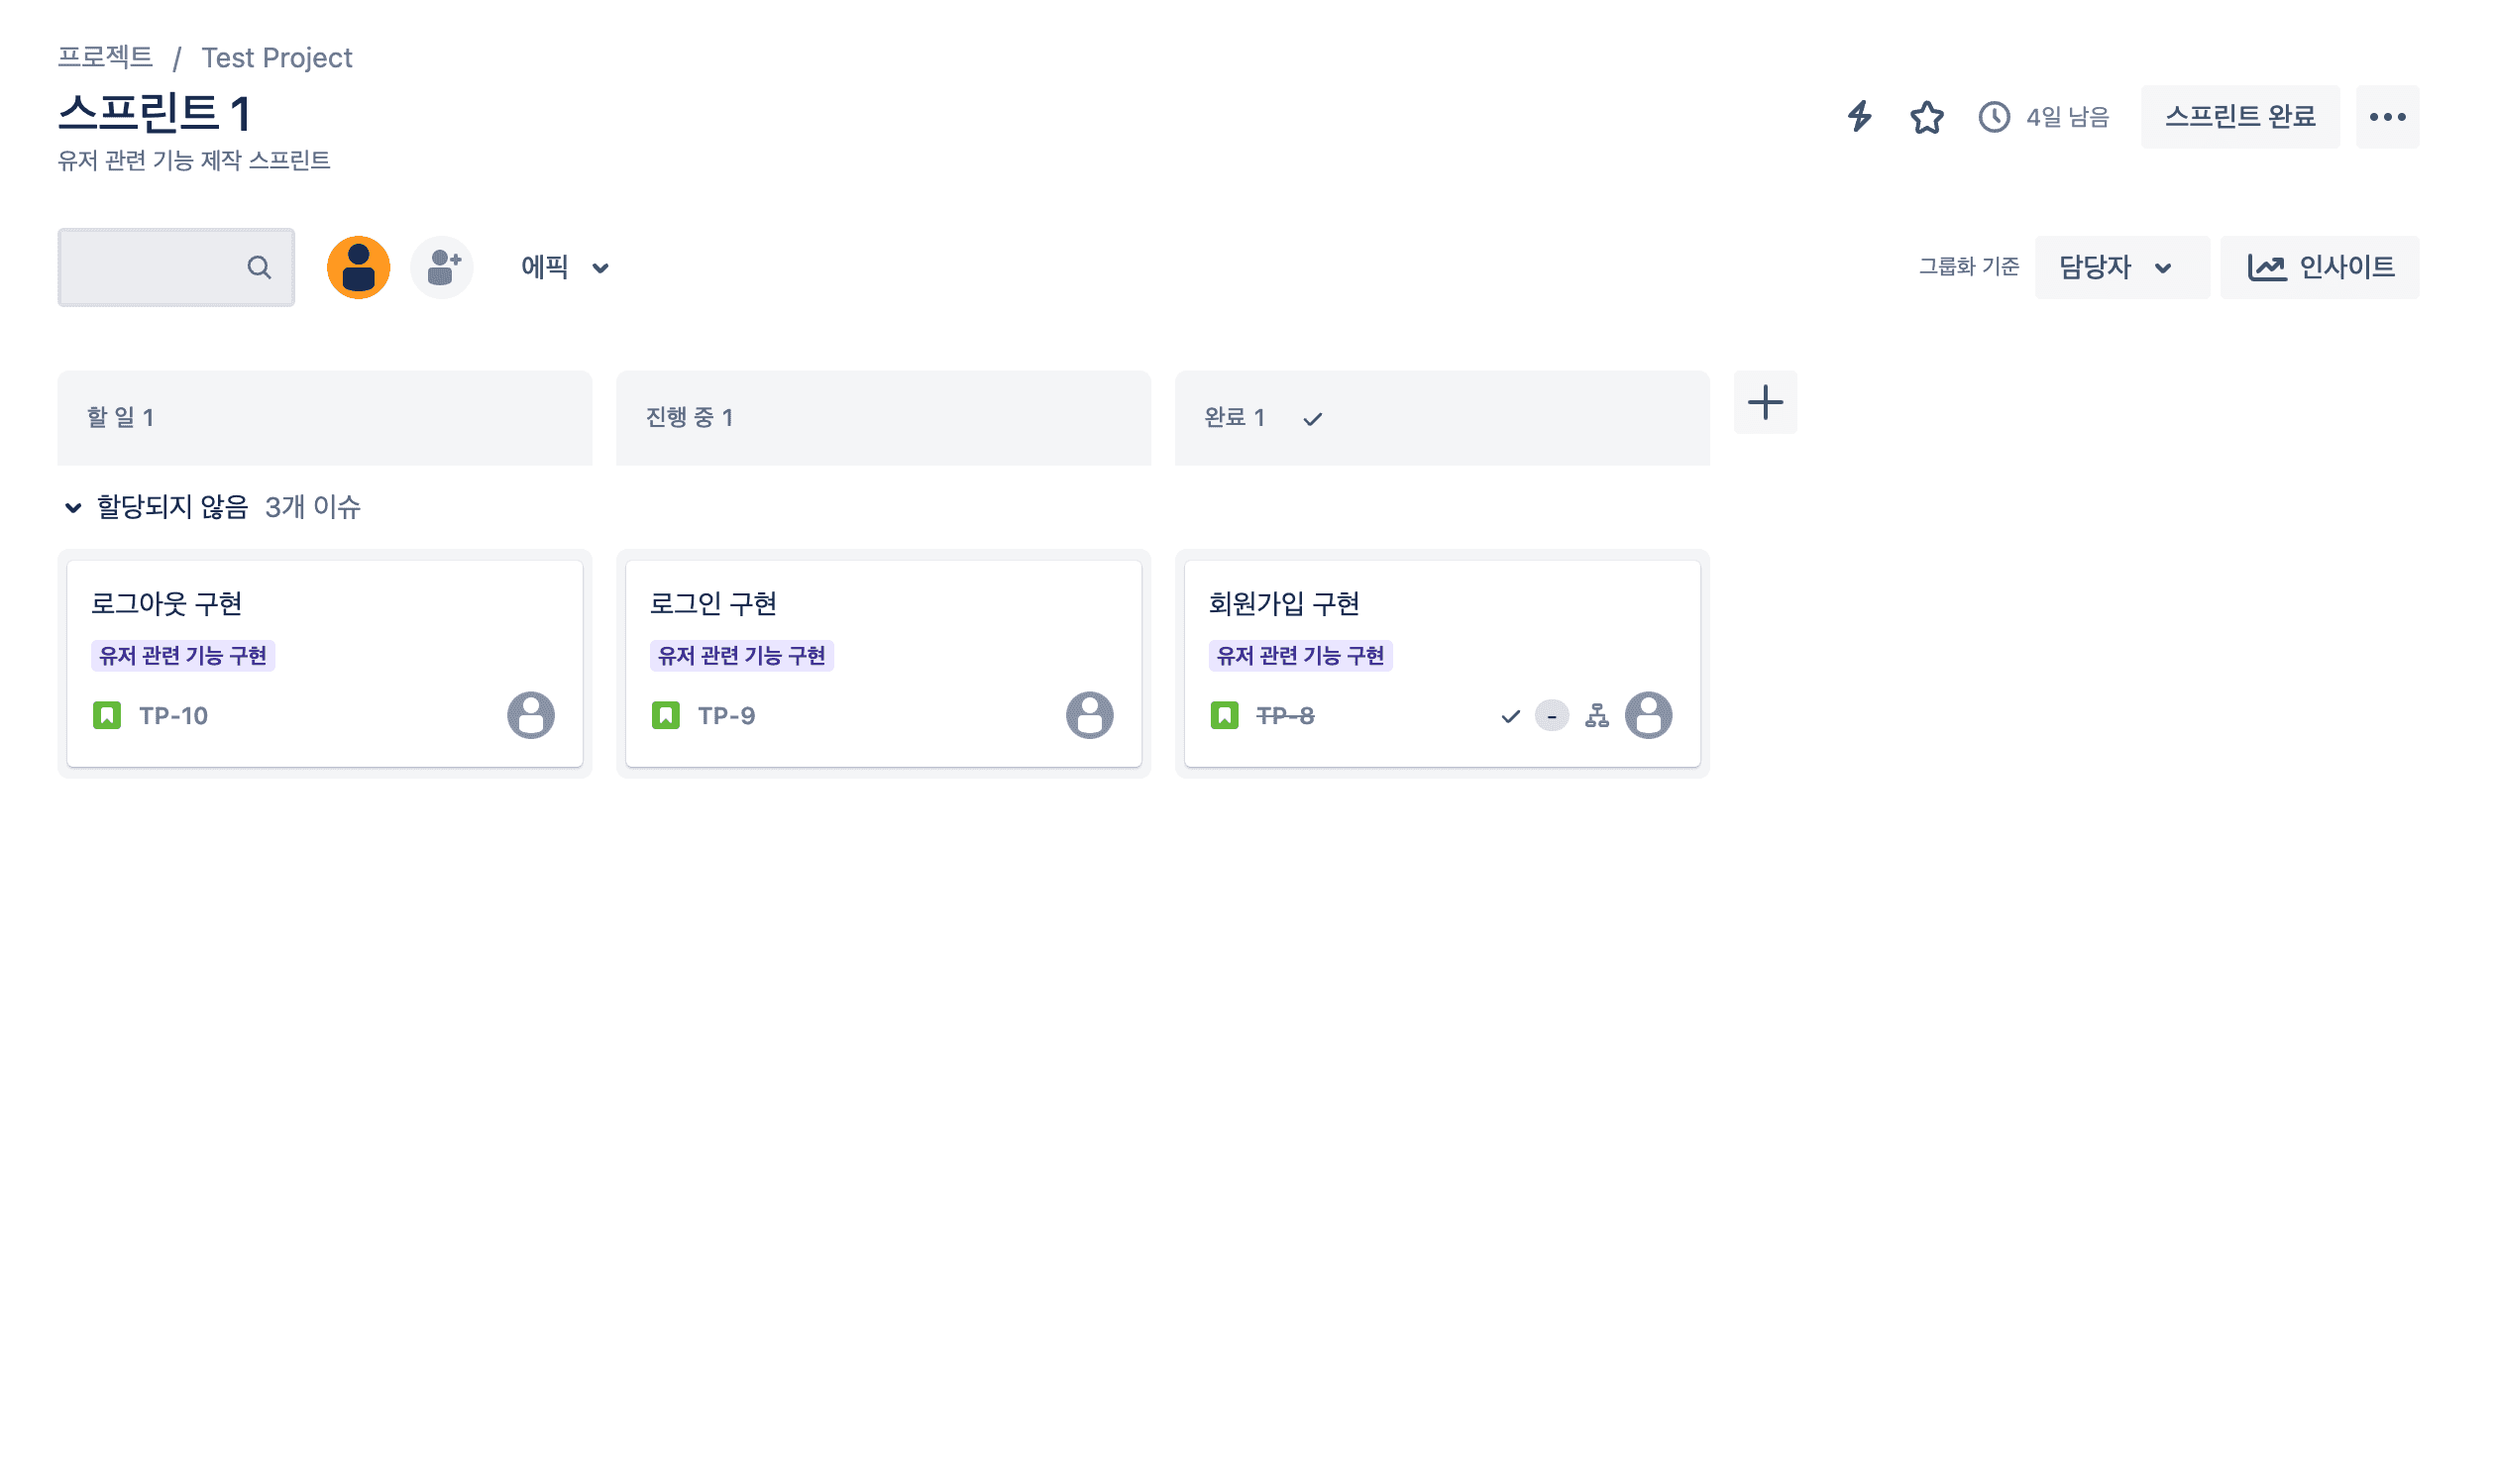The height and width of the screenshot is (1484, 2495).
Task: Click the automation lightning bolt icon
Action: point(1858,117)
